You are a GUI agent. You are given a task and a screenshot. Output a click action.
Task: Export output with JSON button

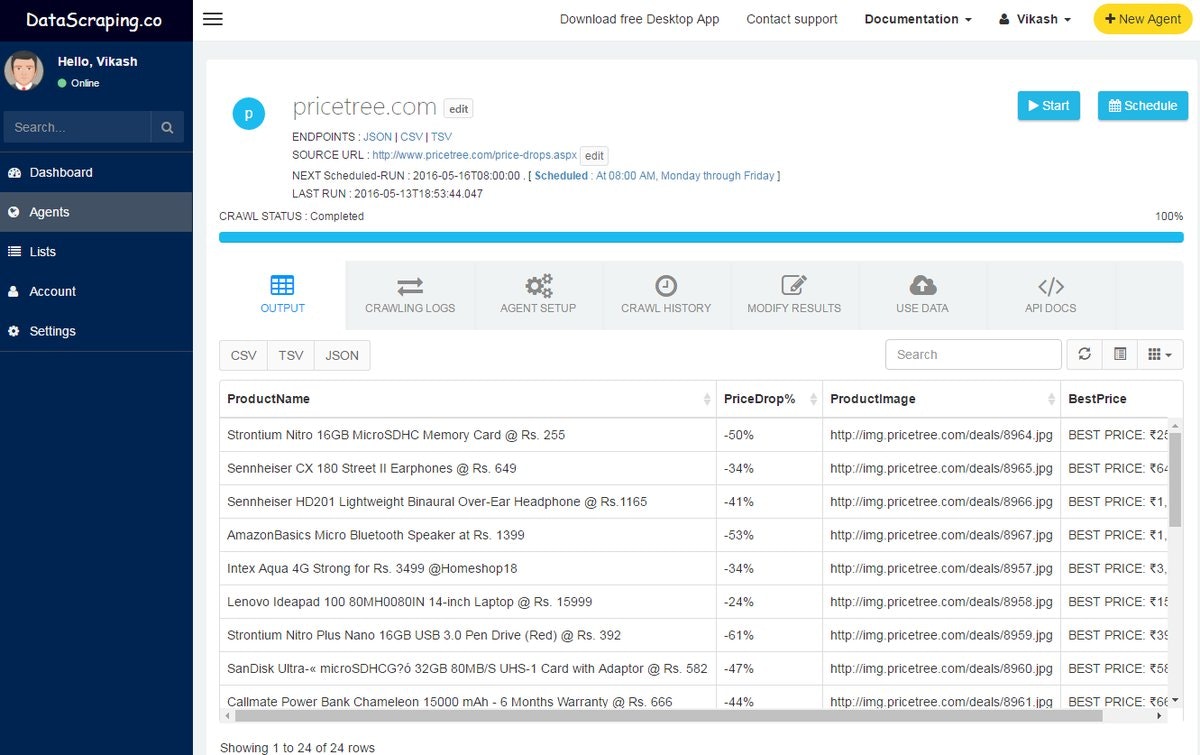click(342, 355)
